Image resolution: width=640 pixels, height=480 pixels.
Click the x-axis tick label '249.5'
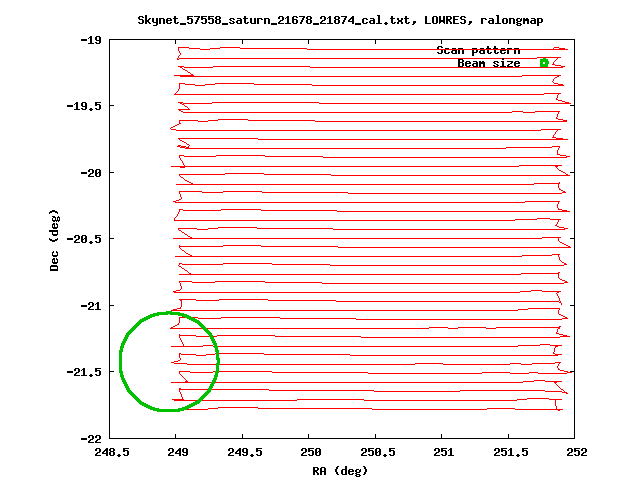(245, 452)
